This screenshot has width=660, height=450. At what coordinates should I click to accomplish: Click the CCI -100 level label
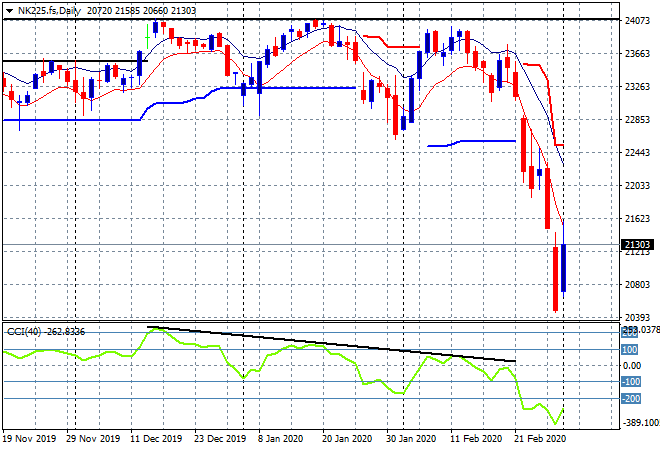tap(631, 382)
